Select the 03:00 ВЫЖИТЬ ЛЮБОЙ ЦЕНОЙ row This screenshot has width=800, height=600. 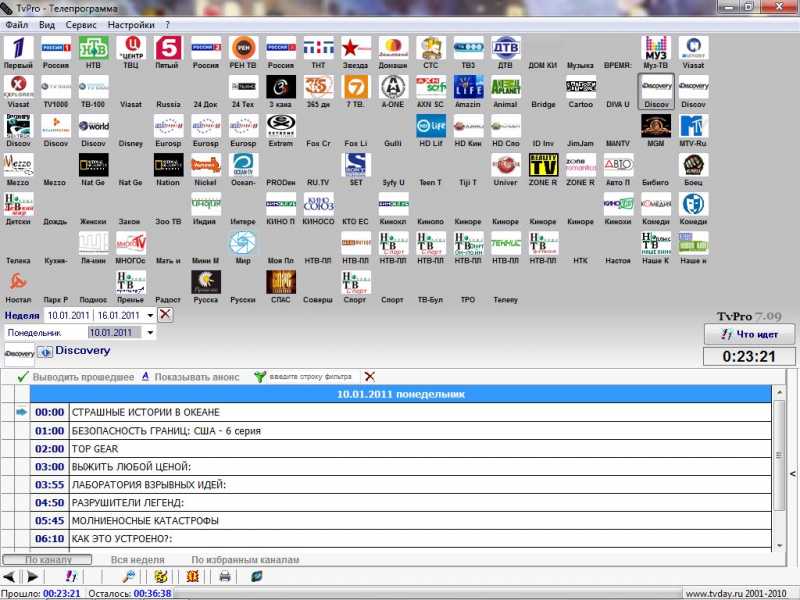point(401,467)
